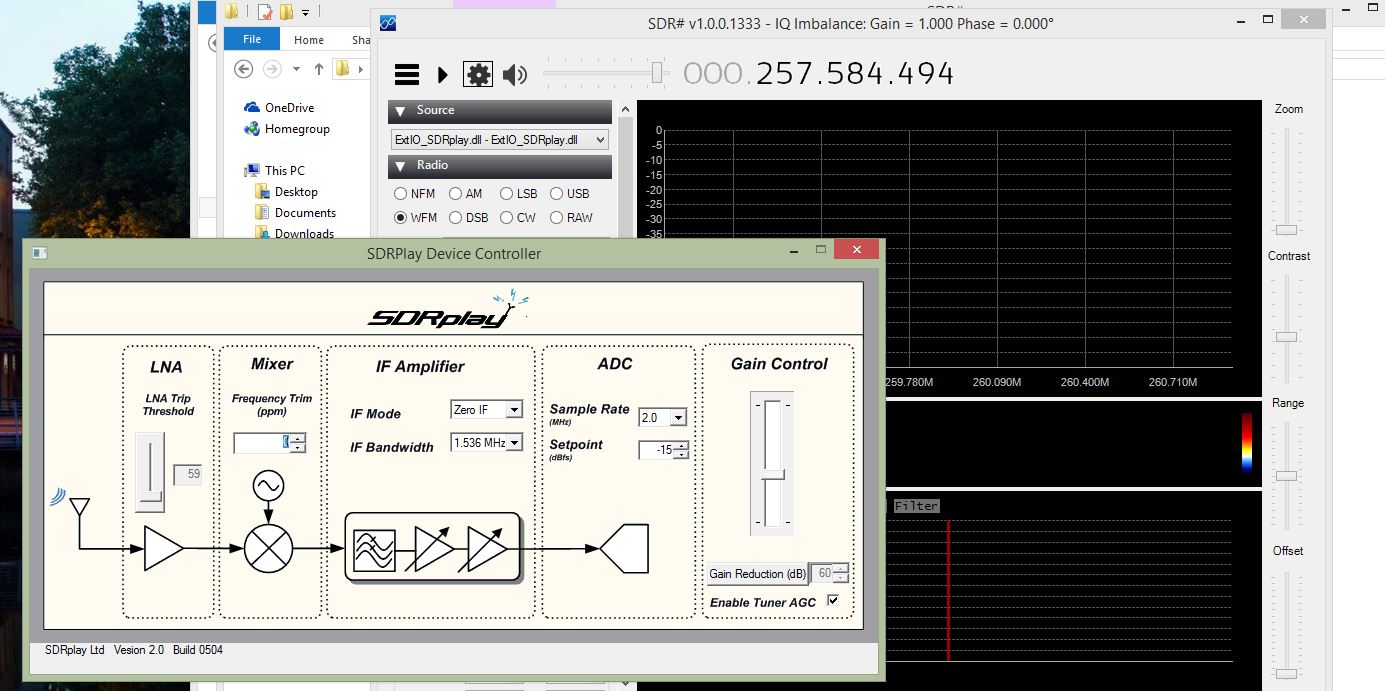Image resolution: width=1385 pixels, height=691 pixels.
Task: Click the Frequency Trim ppm input field
Action: (262, 442)
